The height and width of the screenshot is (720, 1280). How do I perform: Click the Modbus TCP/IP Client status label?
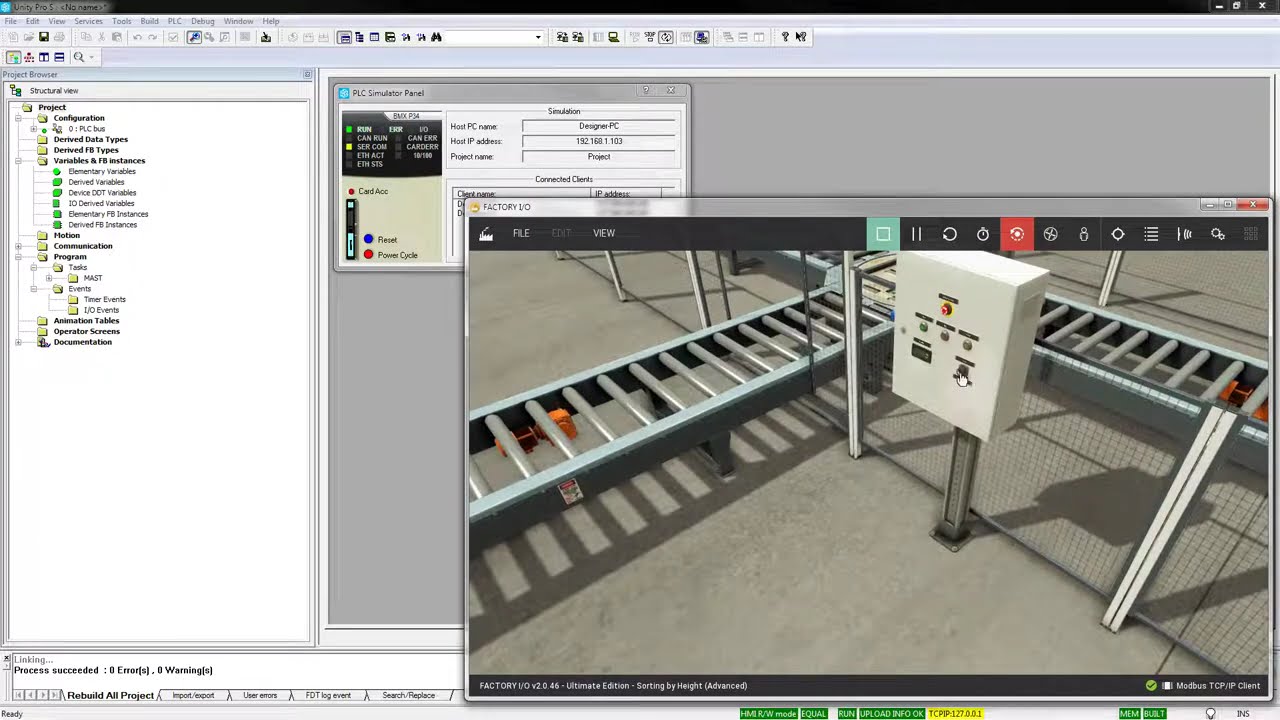point(1217,686)
